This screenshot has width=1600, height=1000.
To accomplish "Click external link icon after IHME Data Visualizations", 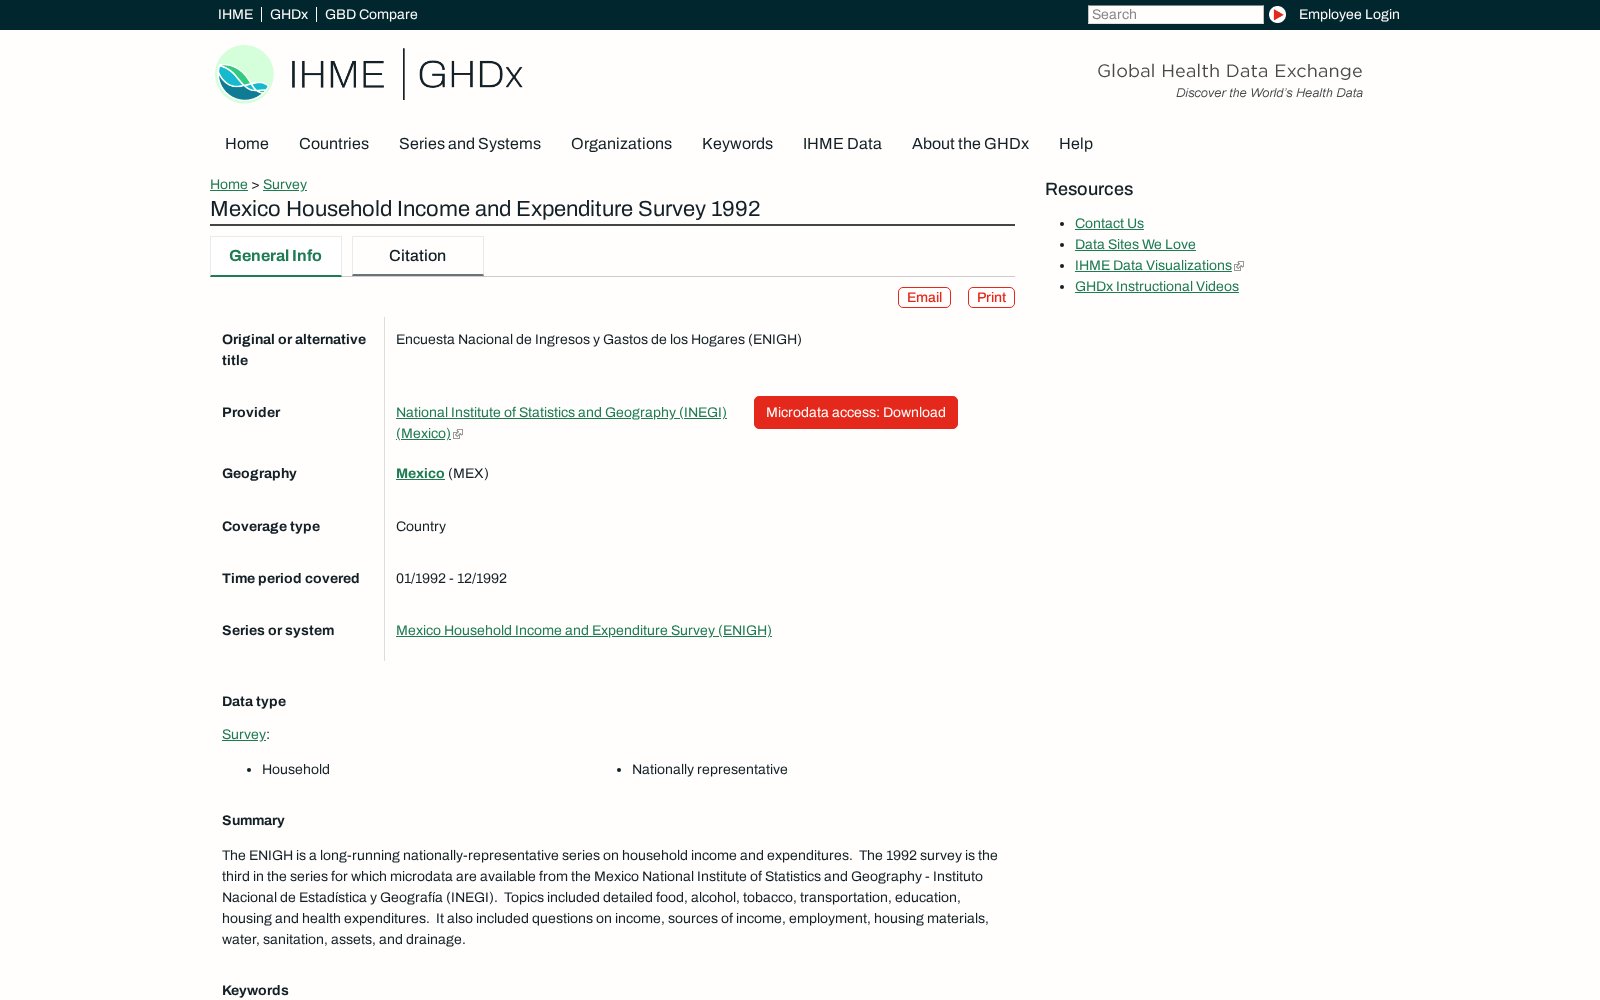I will click(1239, 266).
